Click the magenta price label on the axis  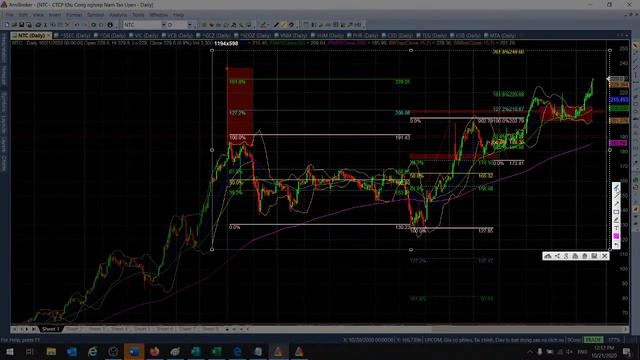(618, 143)
